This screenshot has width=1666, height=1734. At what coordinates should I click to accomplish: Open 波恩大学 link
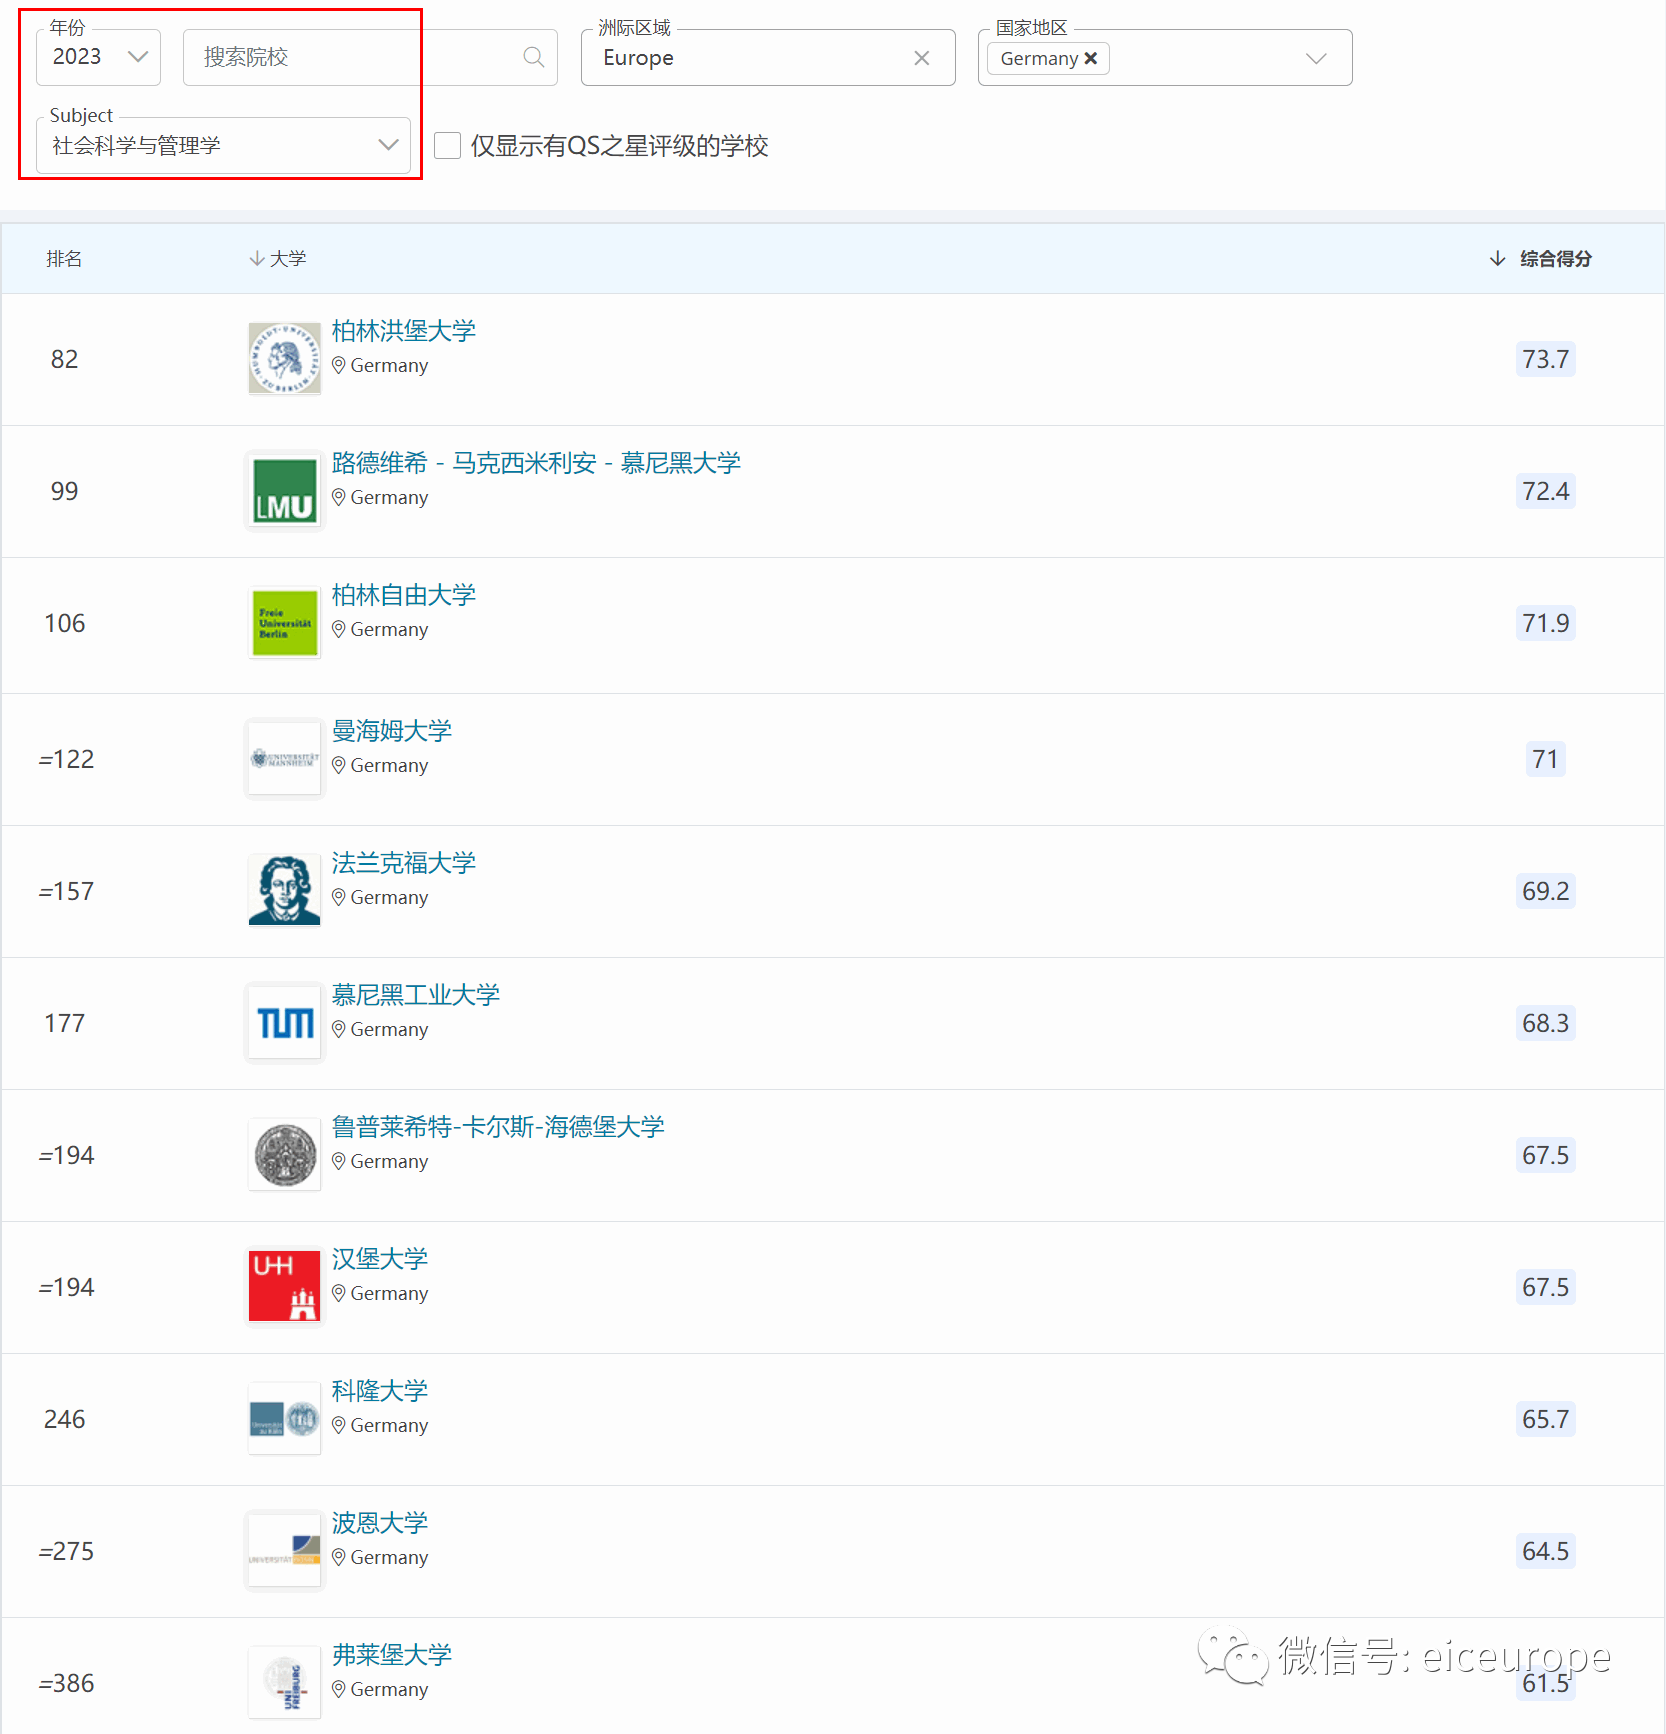click(x=380, y=1523)
